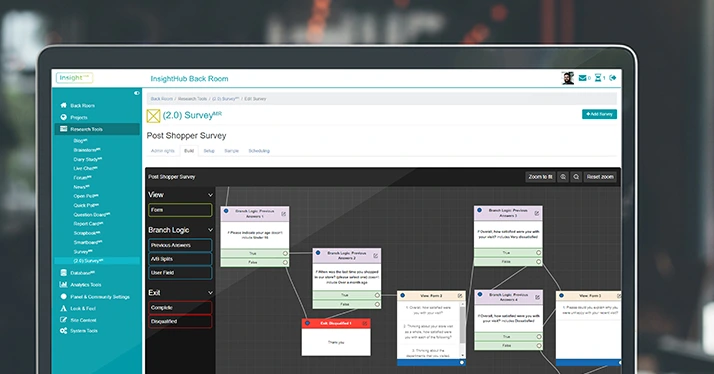714x374 pixels.
Task: Click the Projects globe icon
Action: [63, 117]
